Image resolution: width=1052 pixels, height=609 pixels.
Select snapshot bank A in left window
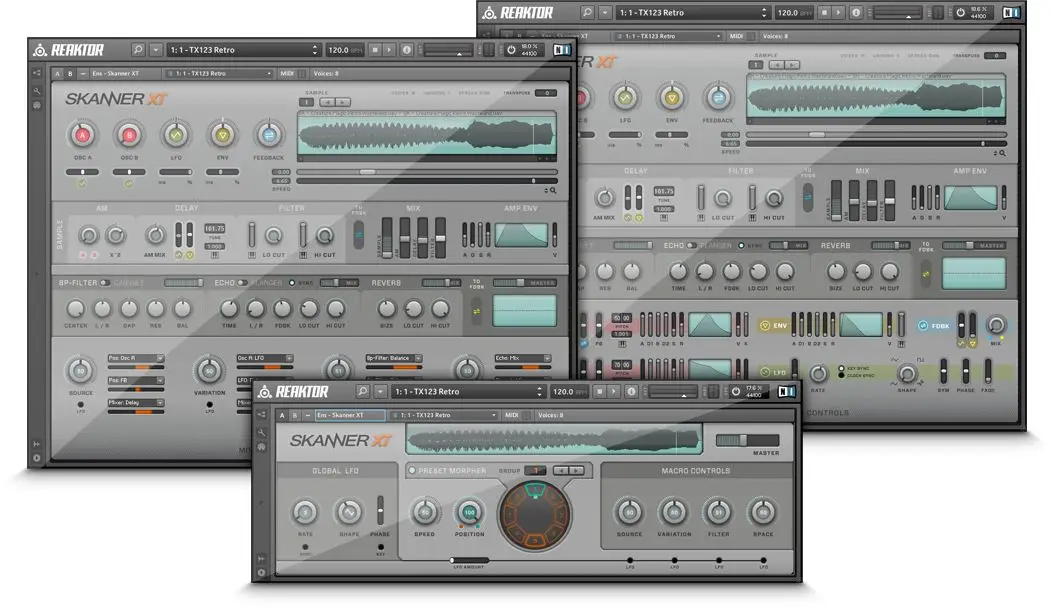pos(58,73)
